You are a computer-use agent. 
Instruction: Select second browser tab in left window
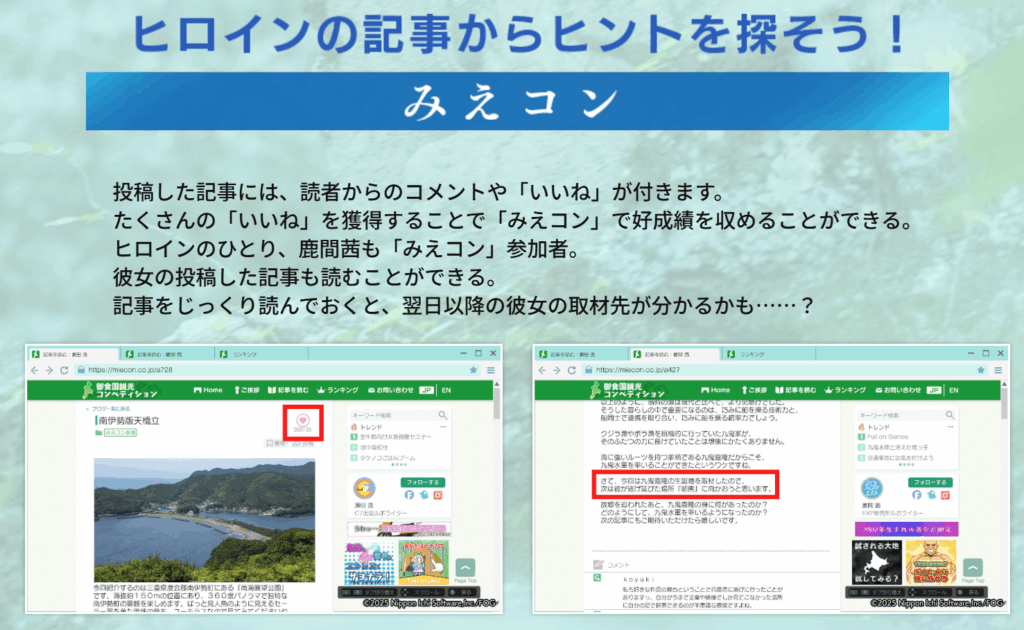168,354
